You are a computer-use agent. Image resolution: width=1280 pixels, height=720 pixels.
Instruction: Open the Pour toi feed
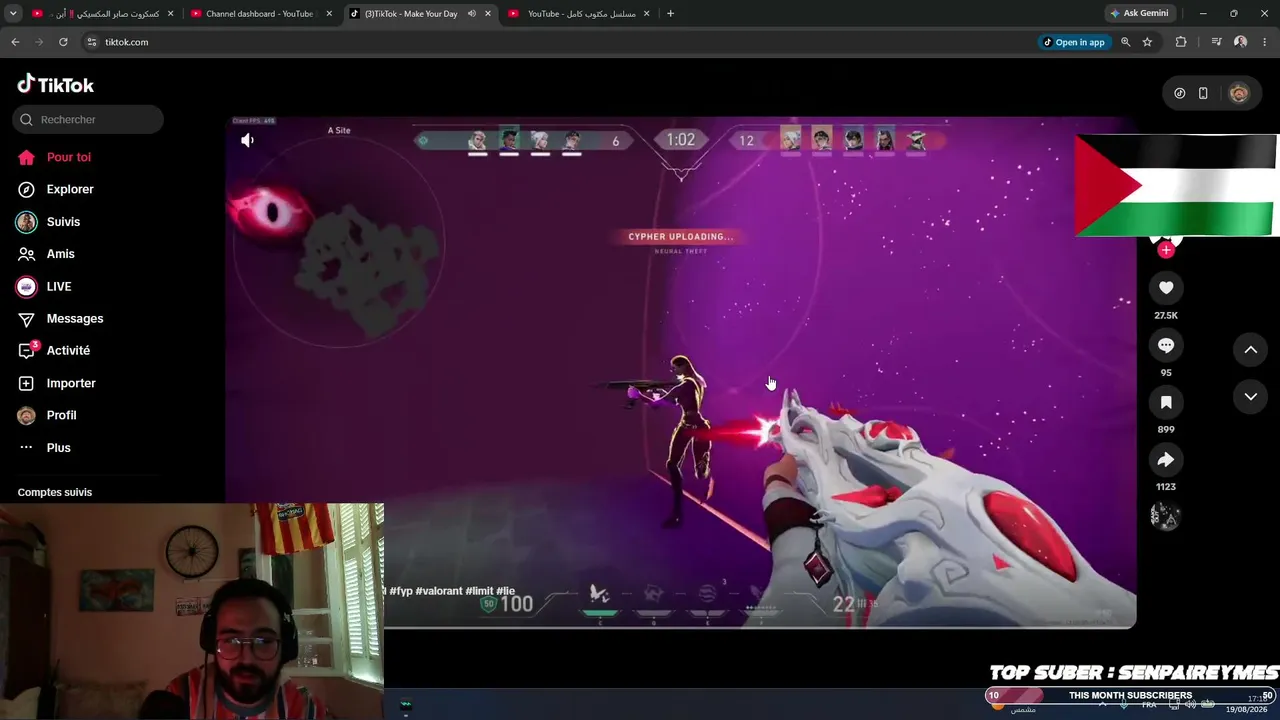point(68,157)
